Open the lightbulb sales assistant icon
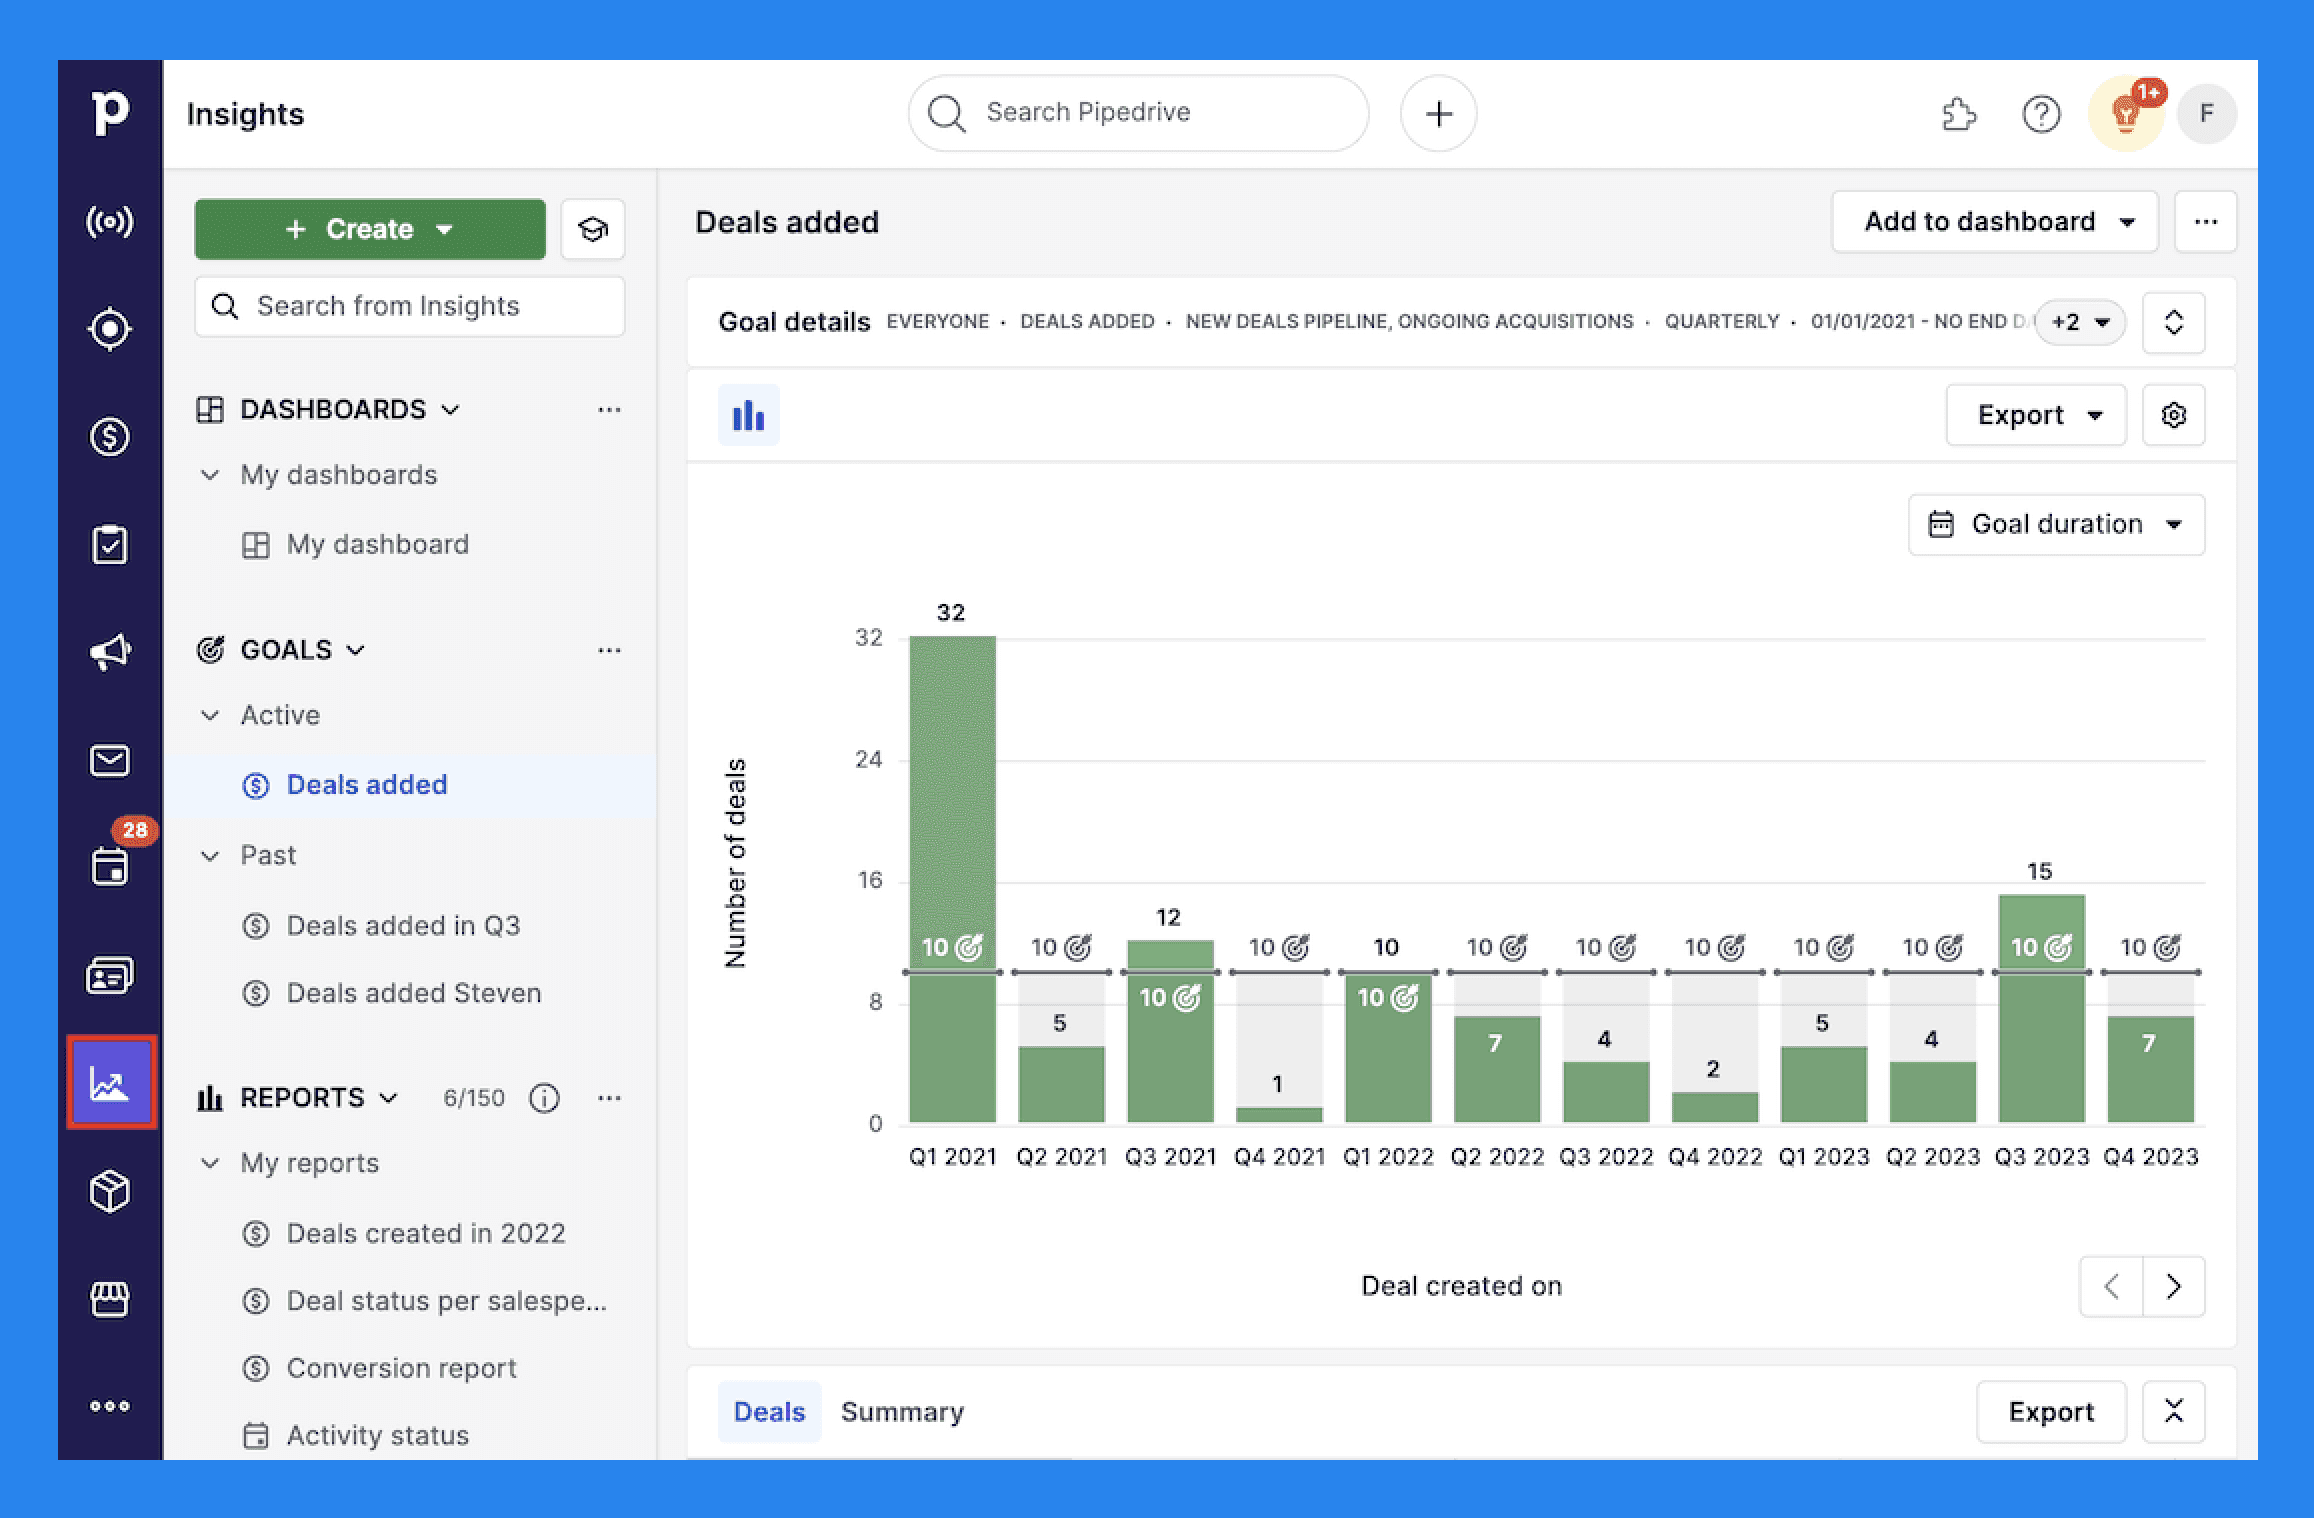The image size is (2314, 1518). pyautogui.click(x=2126, y=113)
